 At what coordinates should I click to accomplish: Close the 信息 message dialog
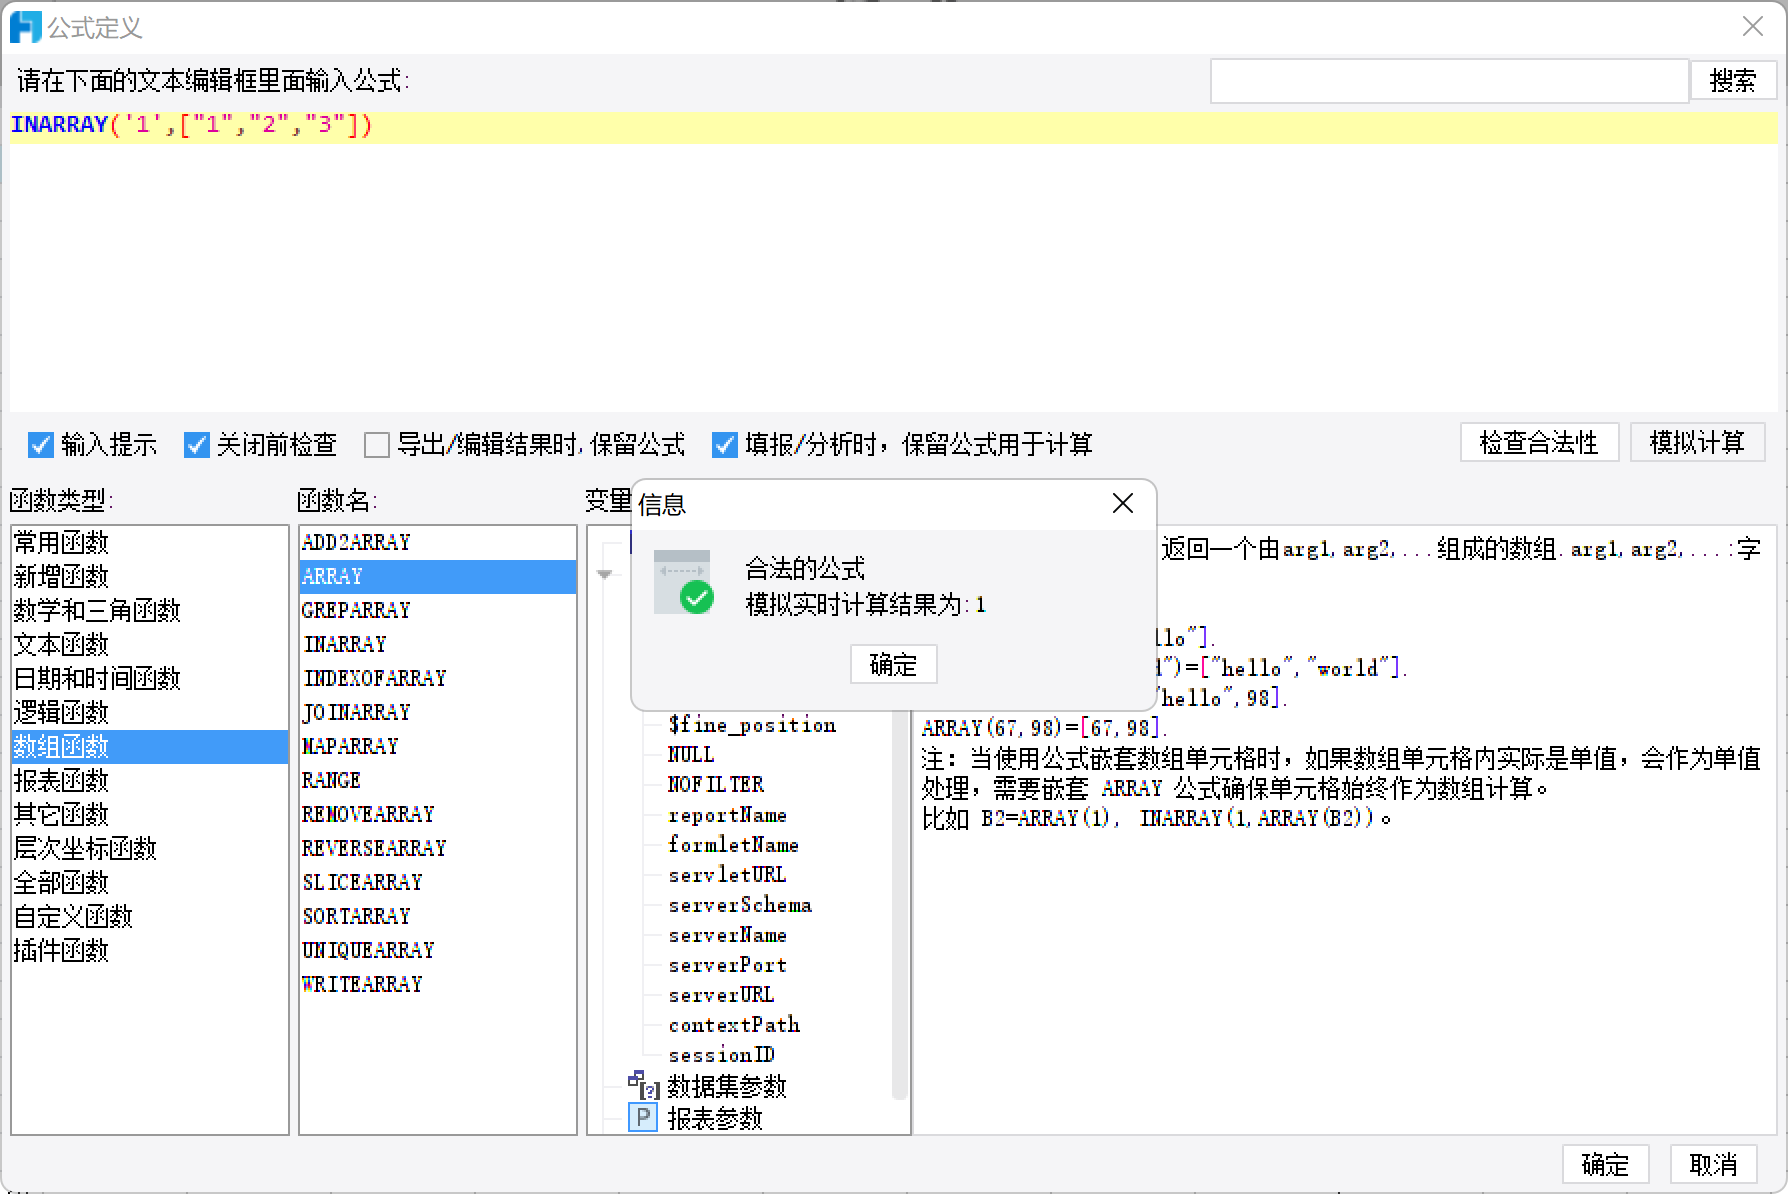1123,504
